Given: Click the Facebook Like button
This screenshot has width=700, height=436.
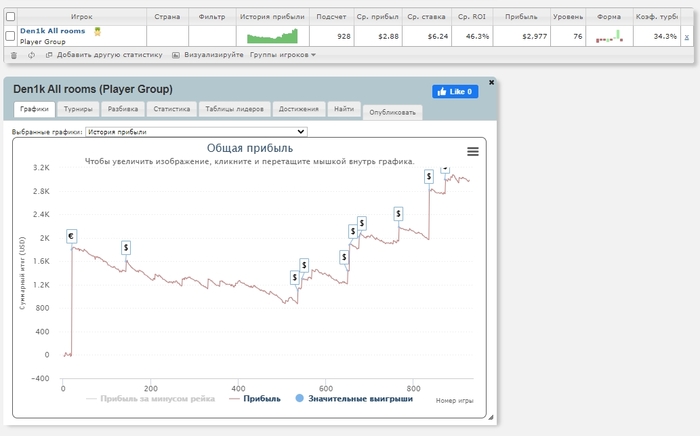Looking at the screenshot, I should (x=455, y=91).
